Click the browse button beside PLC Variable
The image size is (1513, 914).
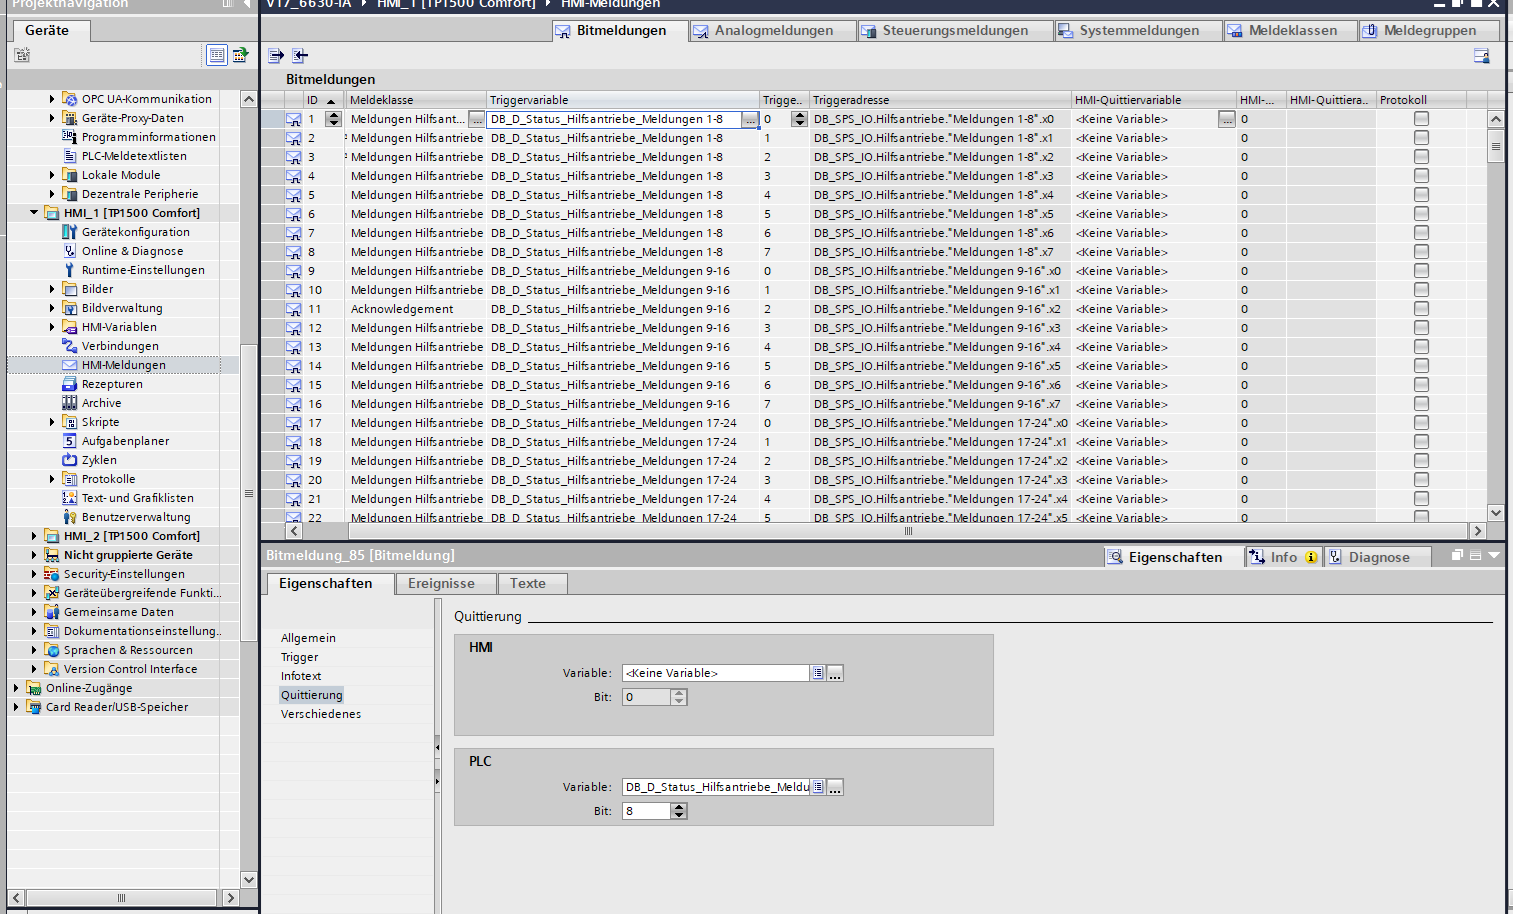pos(835,787)
